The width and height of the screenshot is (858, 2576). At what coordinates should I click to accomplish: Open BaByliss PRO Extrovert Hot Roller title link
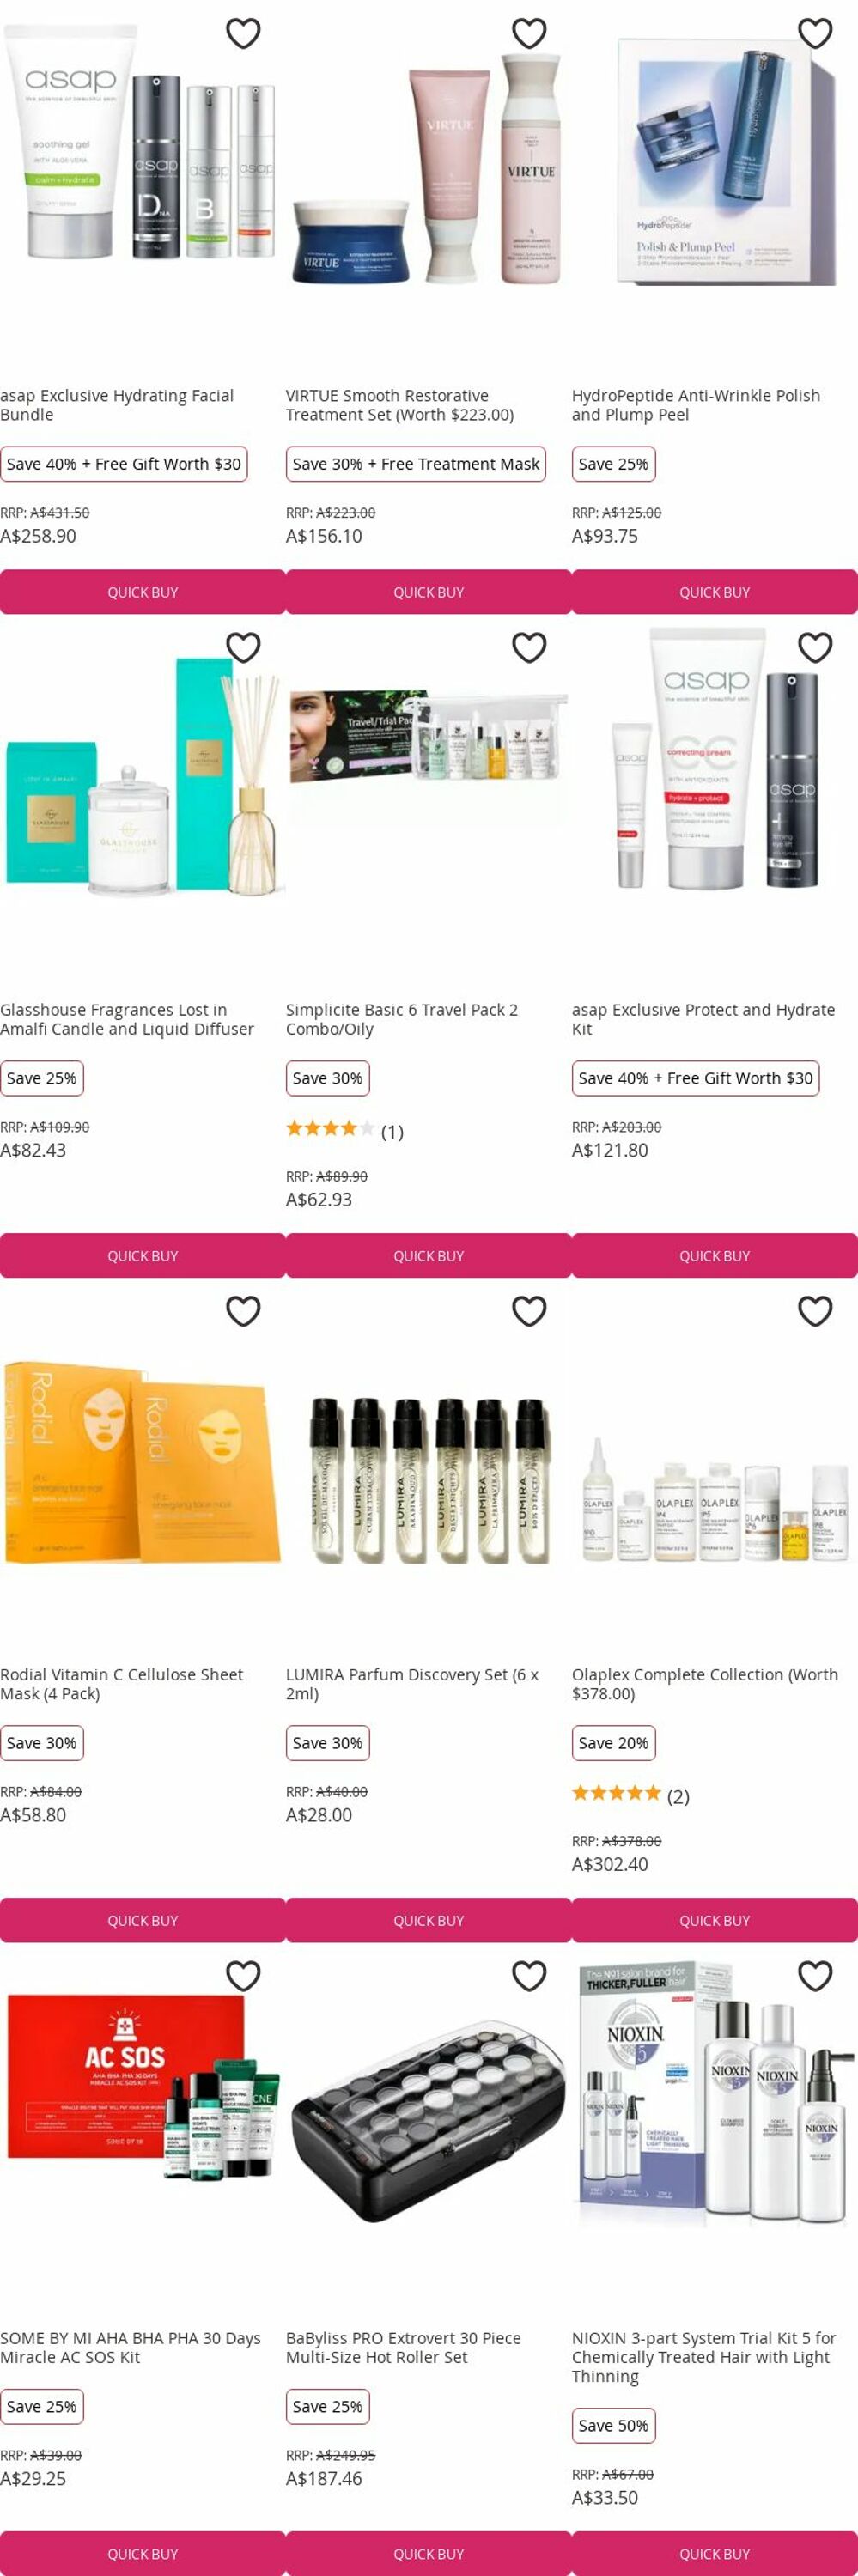(403, 2347)
